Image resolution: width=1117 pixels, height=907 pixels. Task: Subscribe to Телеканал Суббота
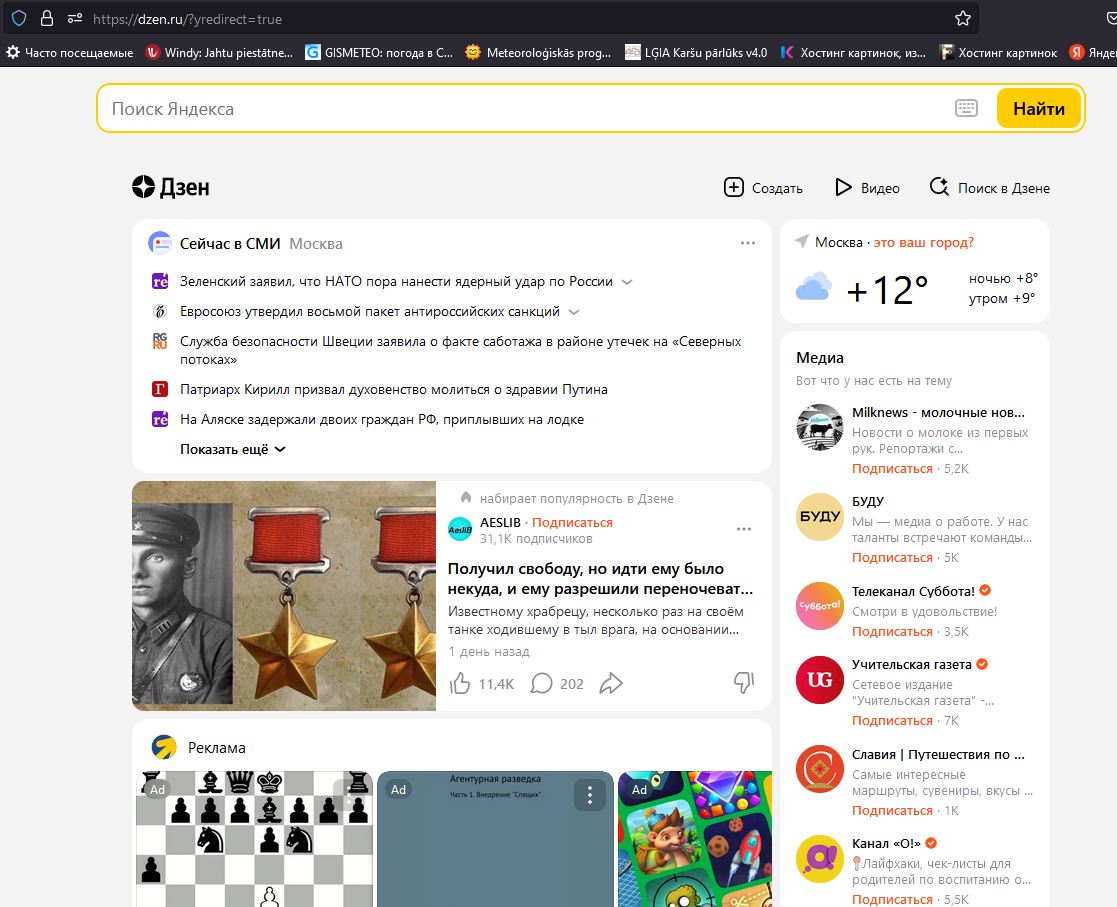[x=892, y=631]
